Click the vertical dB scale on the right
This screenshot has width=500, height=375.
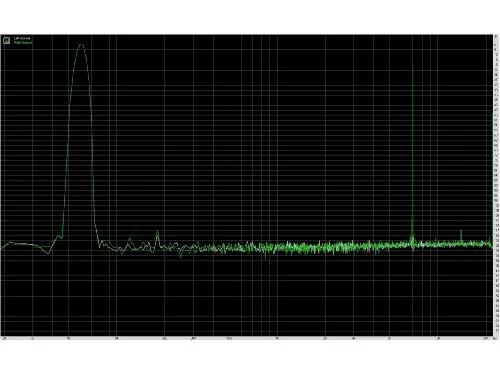pos(497,185)
